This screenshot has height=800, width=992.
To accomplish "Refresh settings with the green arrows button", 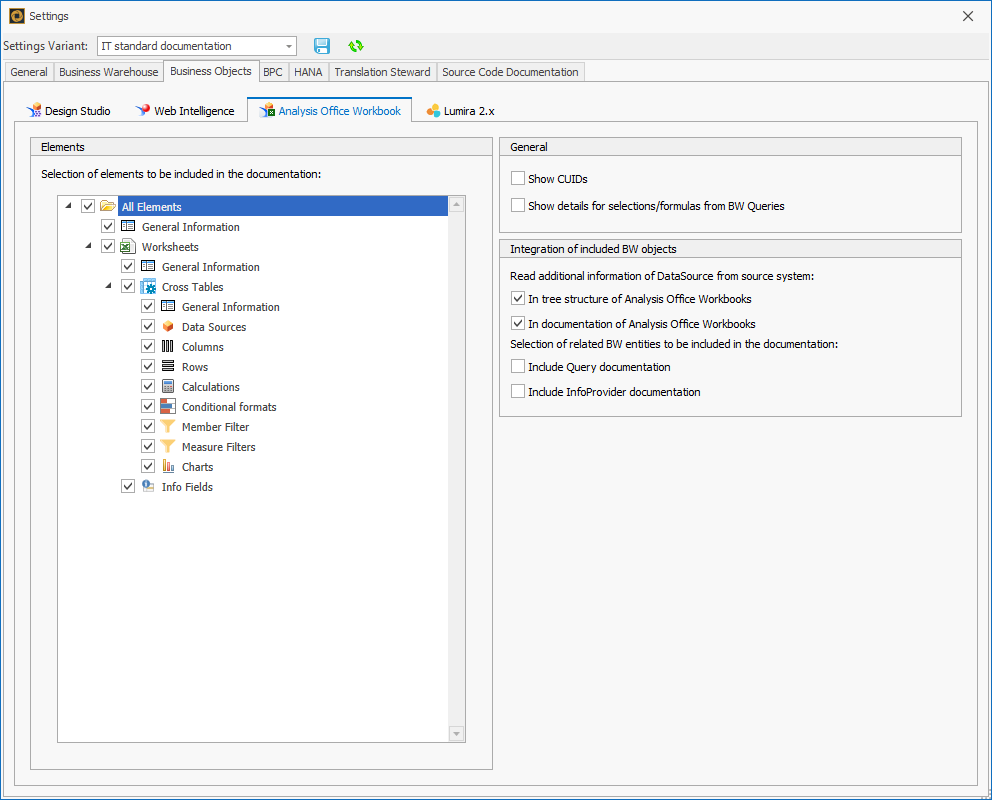I will (355, 45).
